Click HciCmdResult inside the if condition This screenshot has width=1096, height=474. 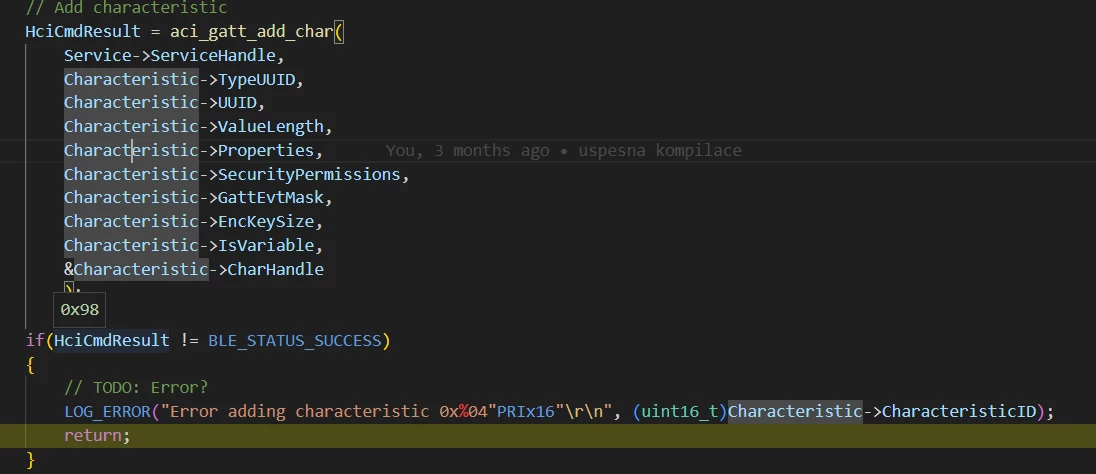112,340
